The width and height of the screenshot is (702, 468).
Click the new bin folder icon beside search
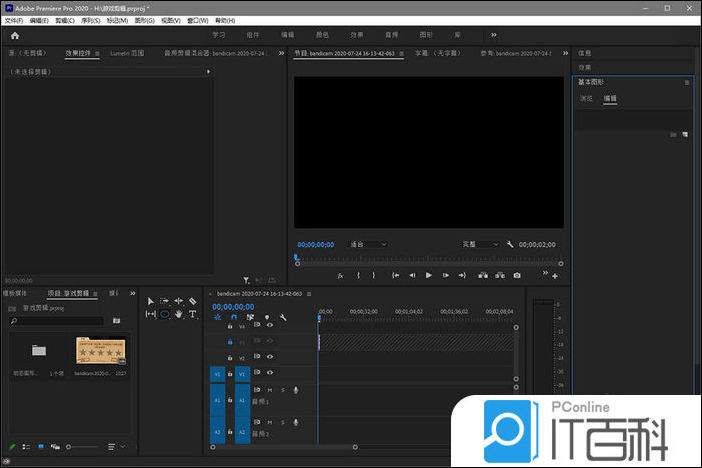tap(116, 321)
